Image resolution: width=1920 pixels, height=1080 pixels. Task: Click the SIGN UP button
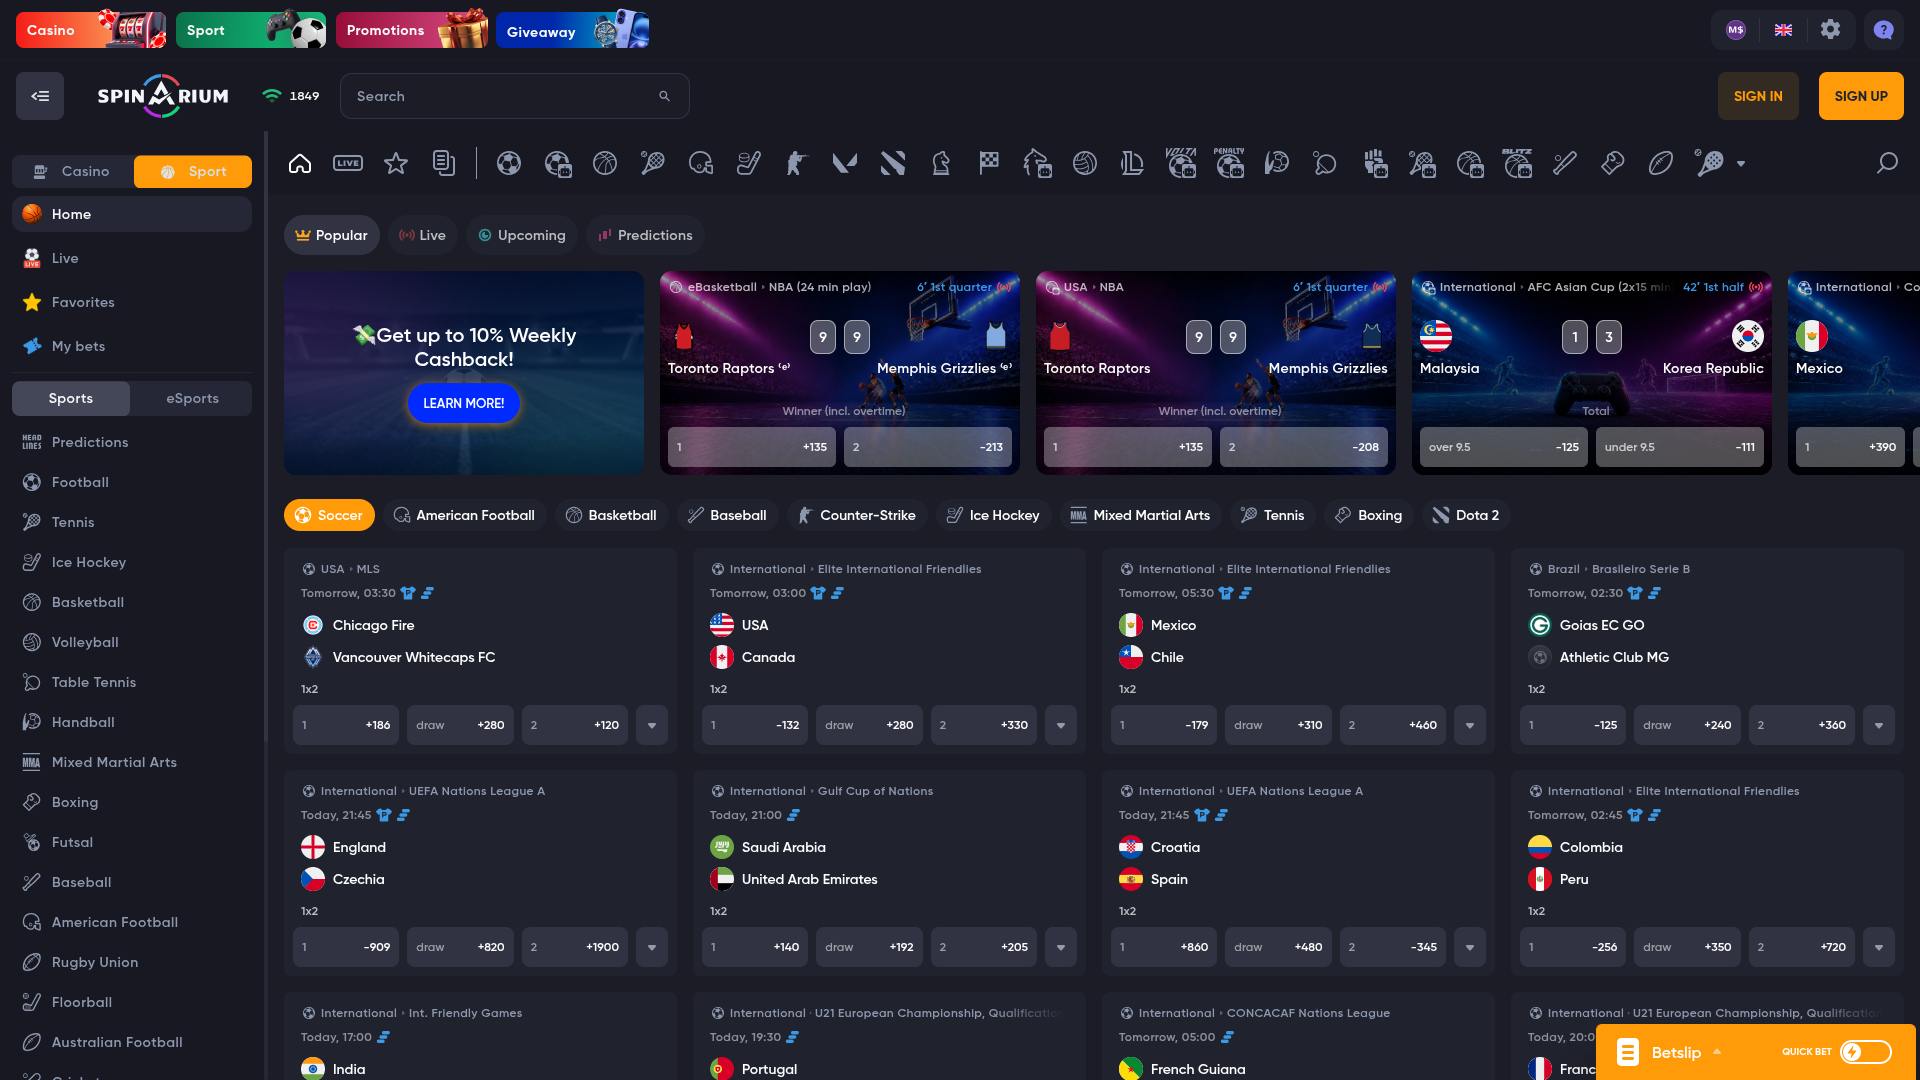[x=1861, y=96]
